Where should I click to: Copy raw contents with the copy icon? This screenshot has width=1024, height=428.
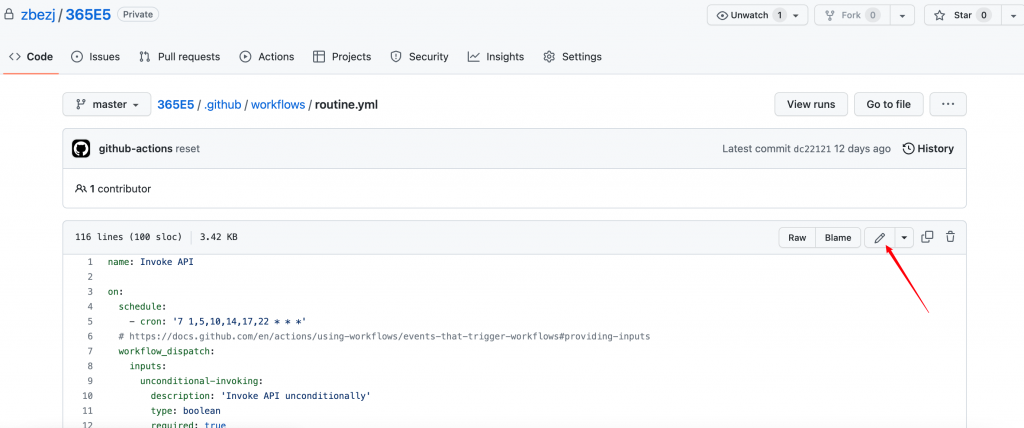coord(927,237)
